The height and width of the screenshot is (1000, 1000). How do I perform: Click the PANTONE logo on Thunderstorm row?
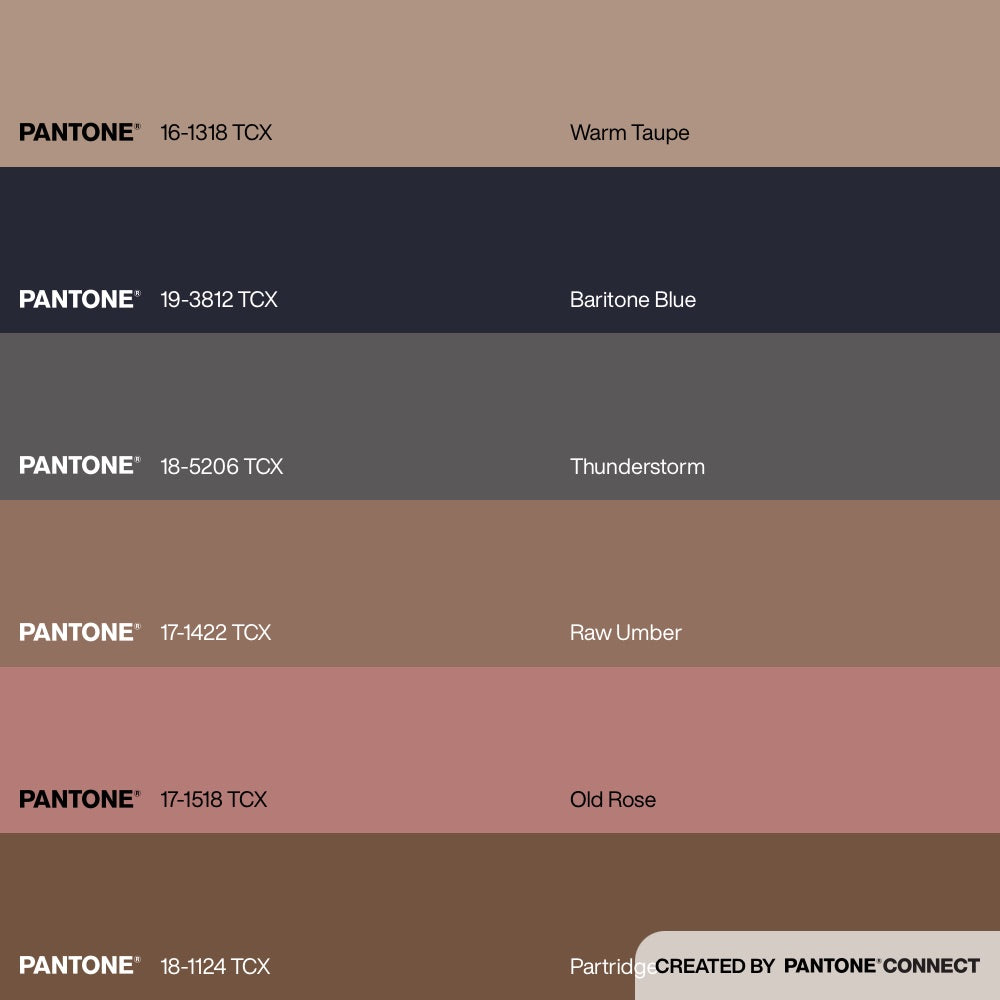tap(79, 466)
